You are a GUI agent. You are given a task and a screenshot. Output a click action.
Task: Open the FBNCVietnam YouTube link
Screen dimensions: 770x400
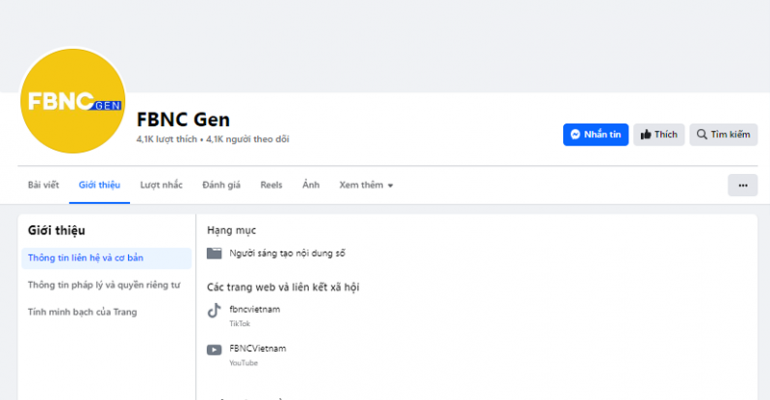[257, 348]
